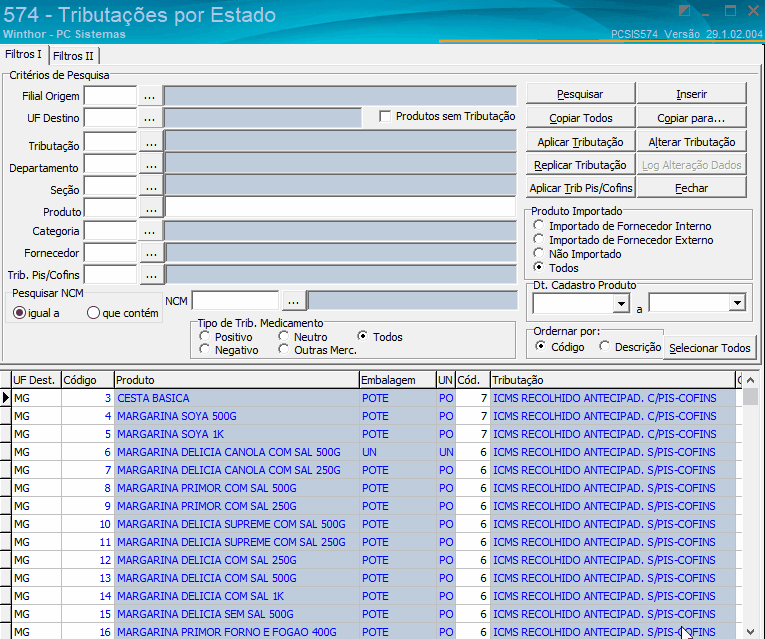This screenshot has width=765, height=639.
Task: Open Categoria lookup ellipsis button
Action: click(149, 231)
